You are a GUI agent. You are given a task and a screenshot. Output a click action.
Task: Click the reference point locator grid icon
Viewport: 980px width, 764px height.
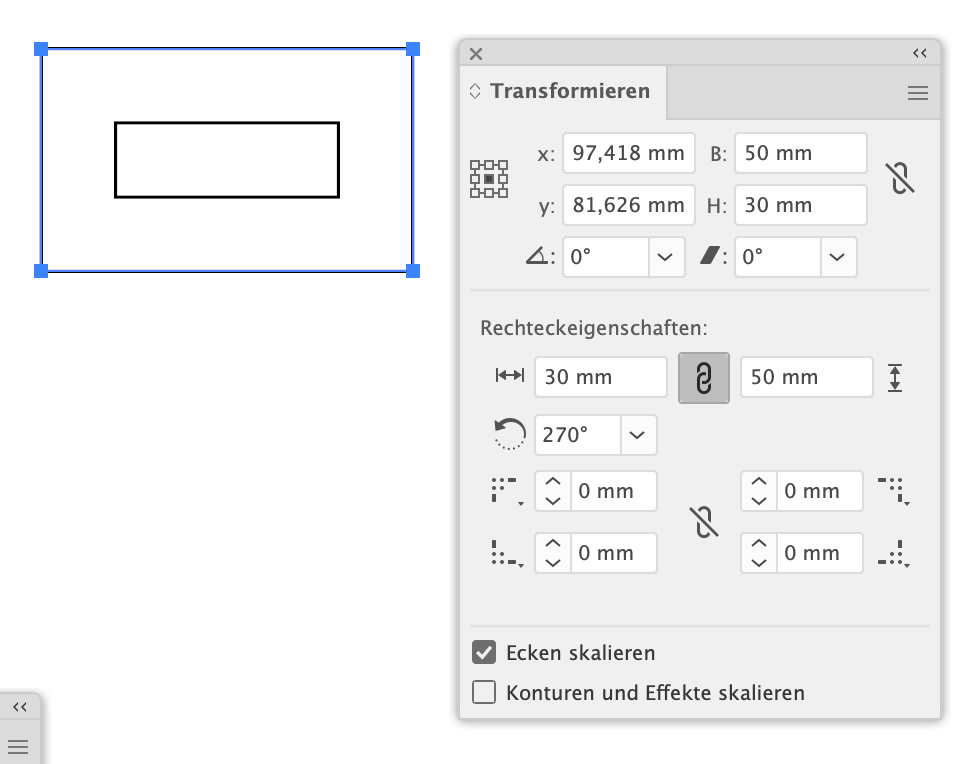point(489,179)
